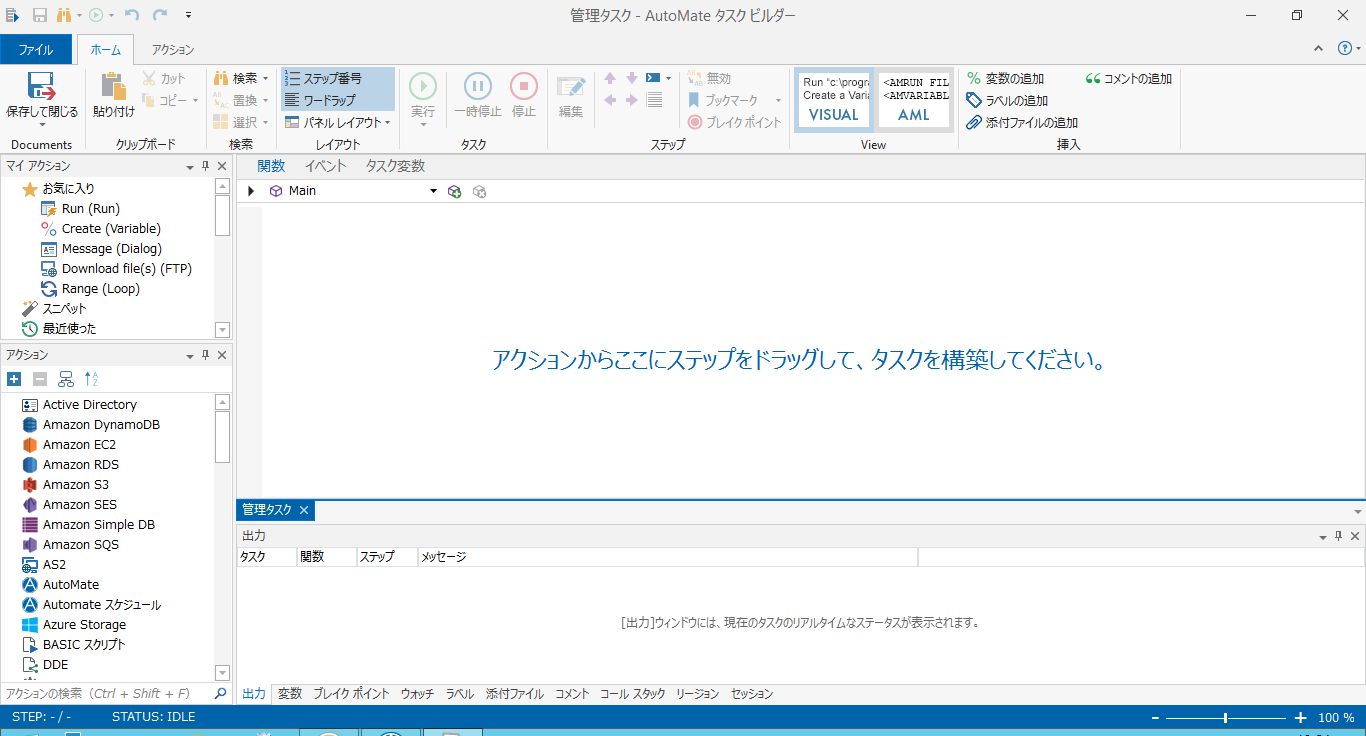
Task: Open the ファイル file tab
Action: coord(36,49)
